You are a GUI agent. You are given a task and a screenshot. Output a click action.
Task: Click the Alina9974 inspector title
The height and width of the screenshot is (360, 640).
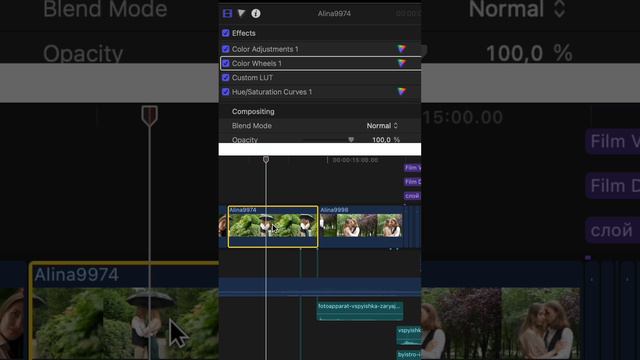pyautogui.click(x=334, y=13)
